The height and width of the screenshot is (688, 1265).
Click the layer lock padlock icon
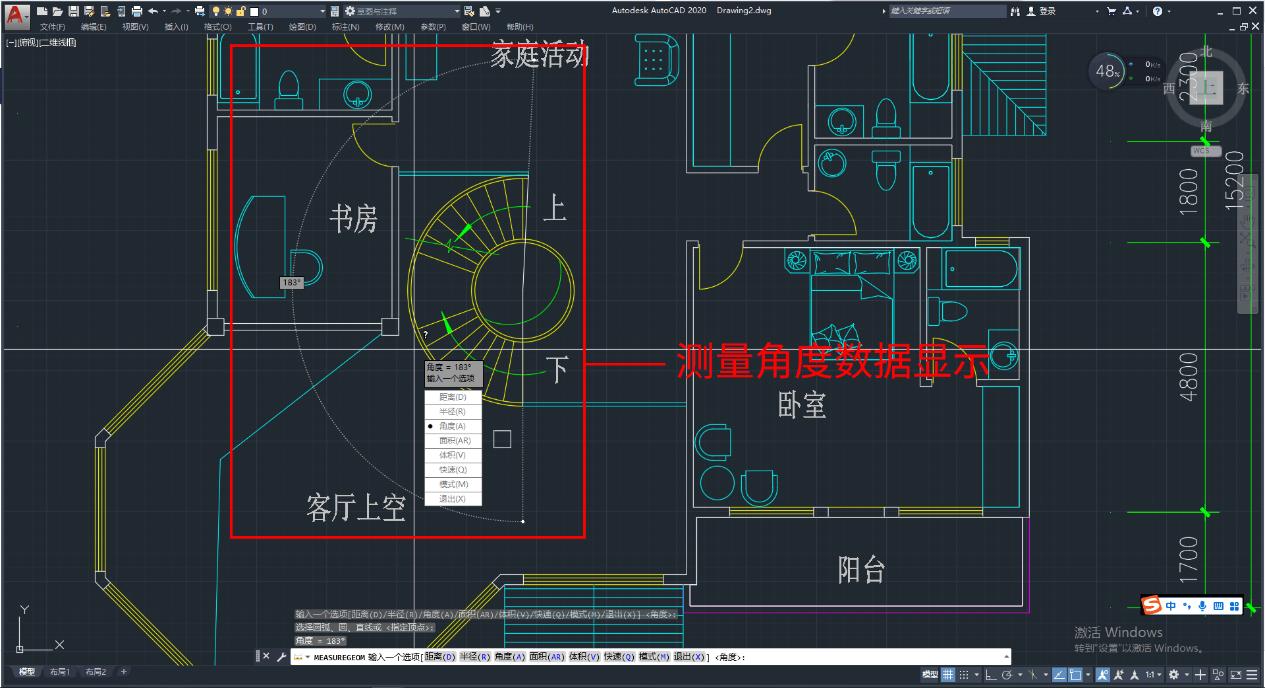[x=242, y=10]
